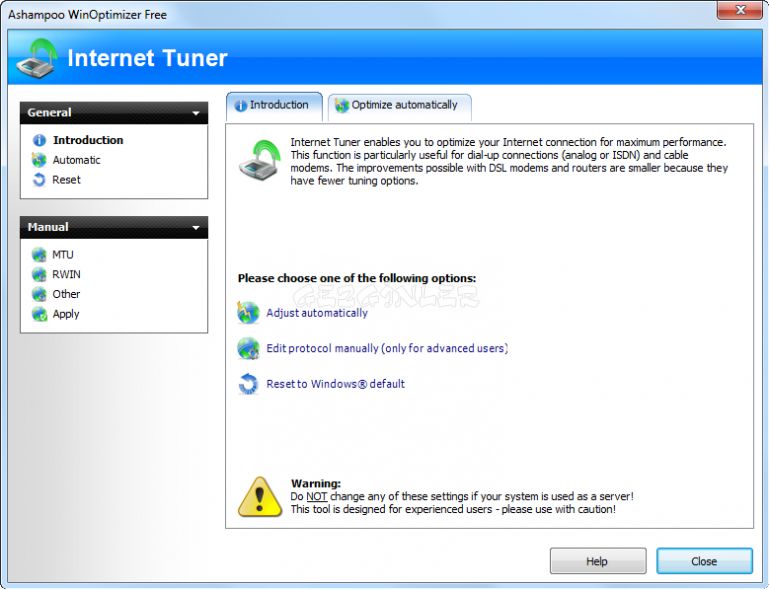Close the window with the red X
This screenshot has height=590, width=770.
tap(741, 10)
